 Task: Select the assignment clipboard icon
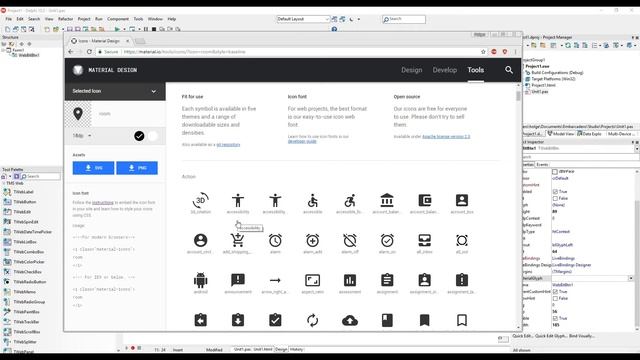(x=387, y=280)
